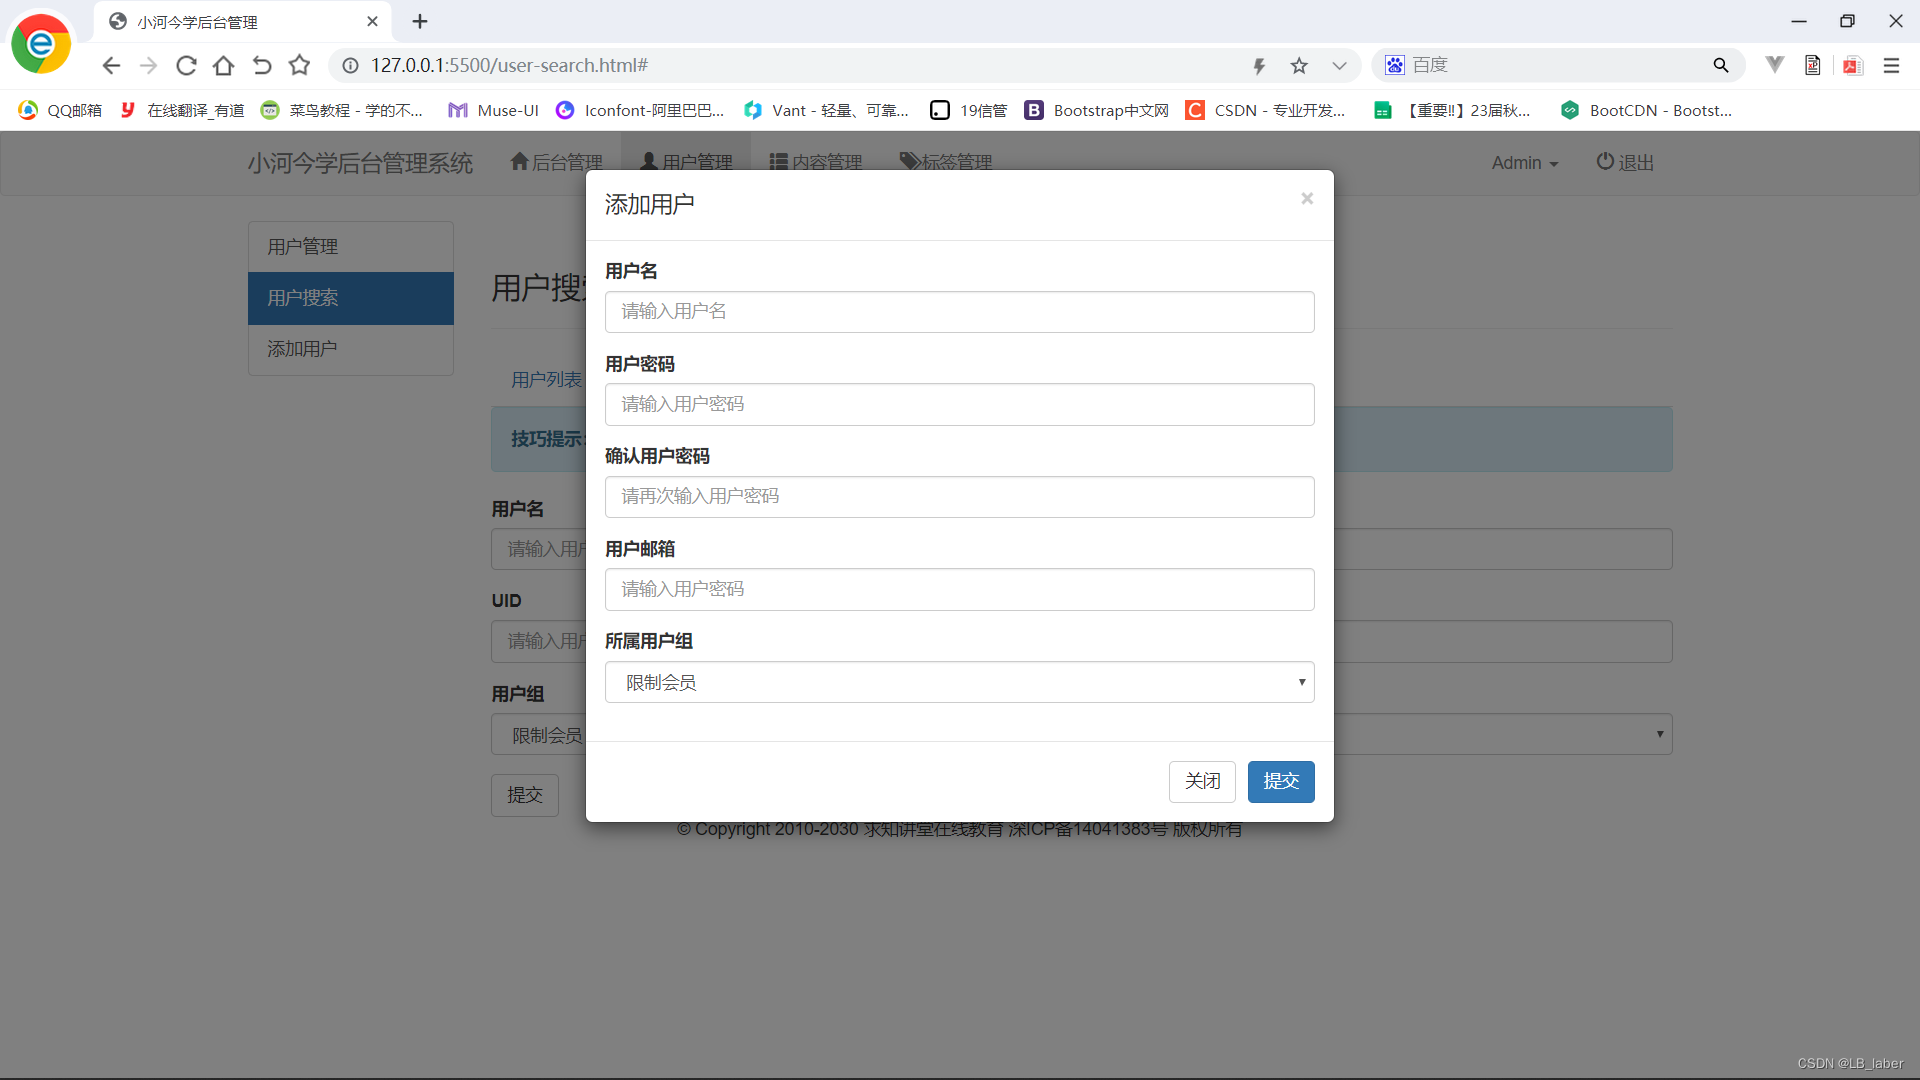This screenshot has height=1080, width=1920.
Task: Open 标签管理 nav item
Action: 946,162
